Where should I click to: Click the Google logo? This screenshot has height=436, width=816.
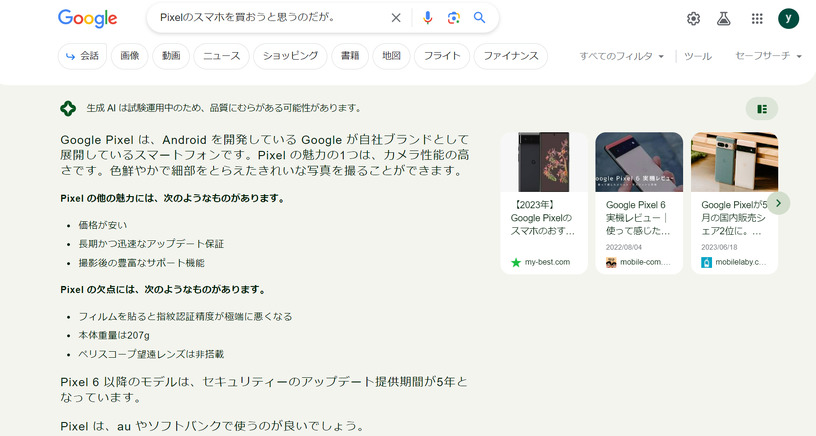point(87,19)
